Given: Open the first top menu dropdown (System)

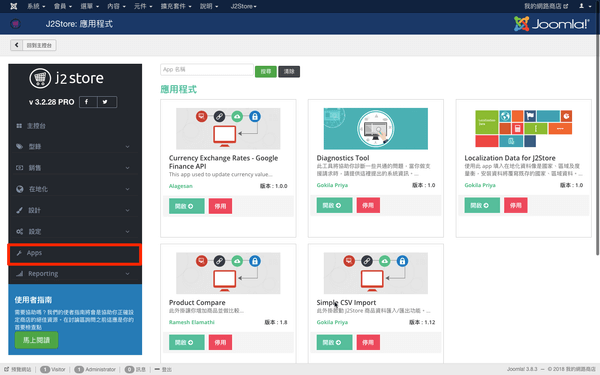Looking at the screenshot, I should tap(36, 6).
